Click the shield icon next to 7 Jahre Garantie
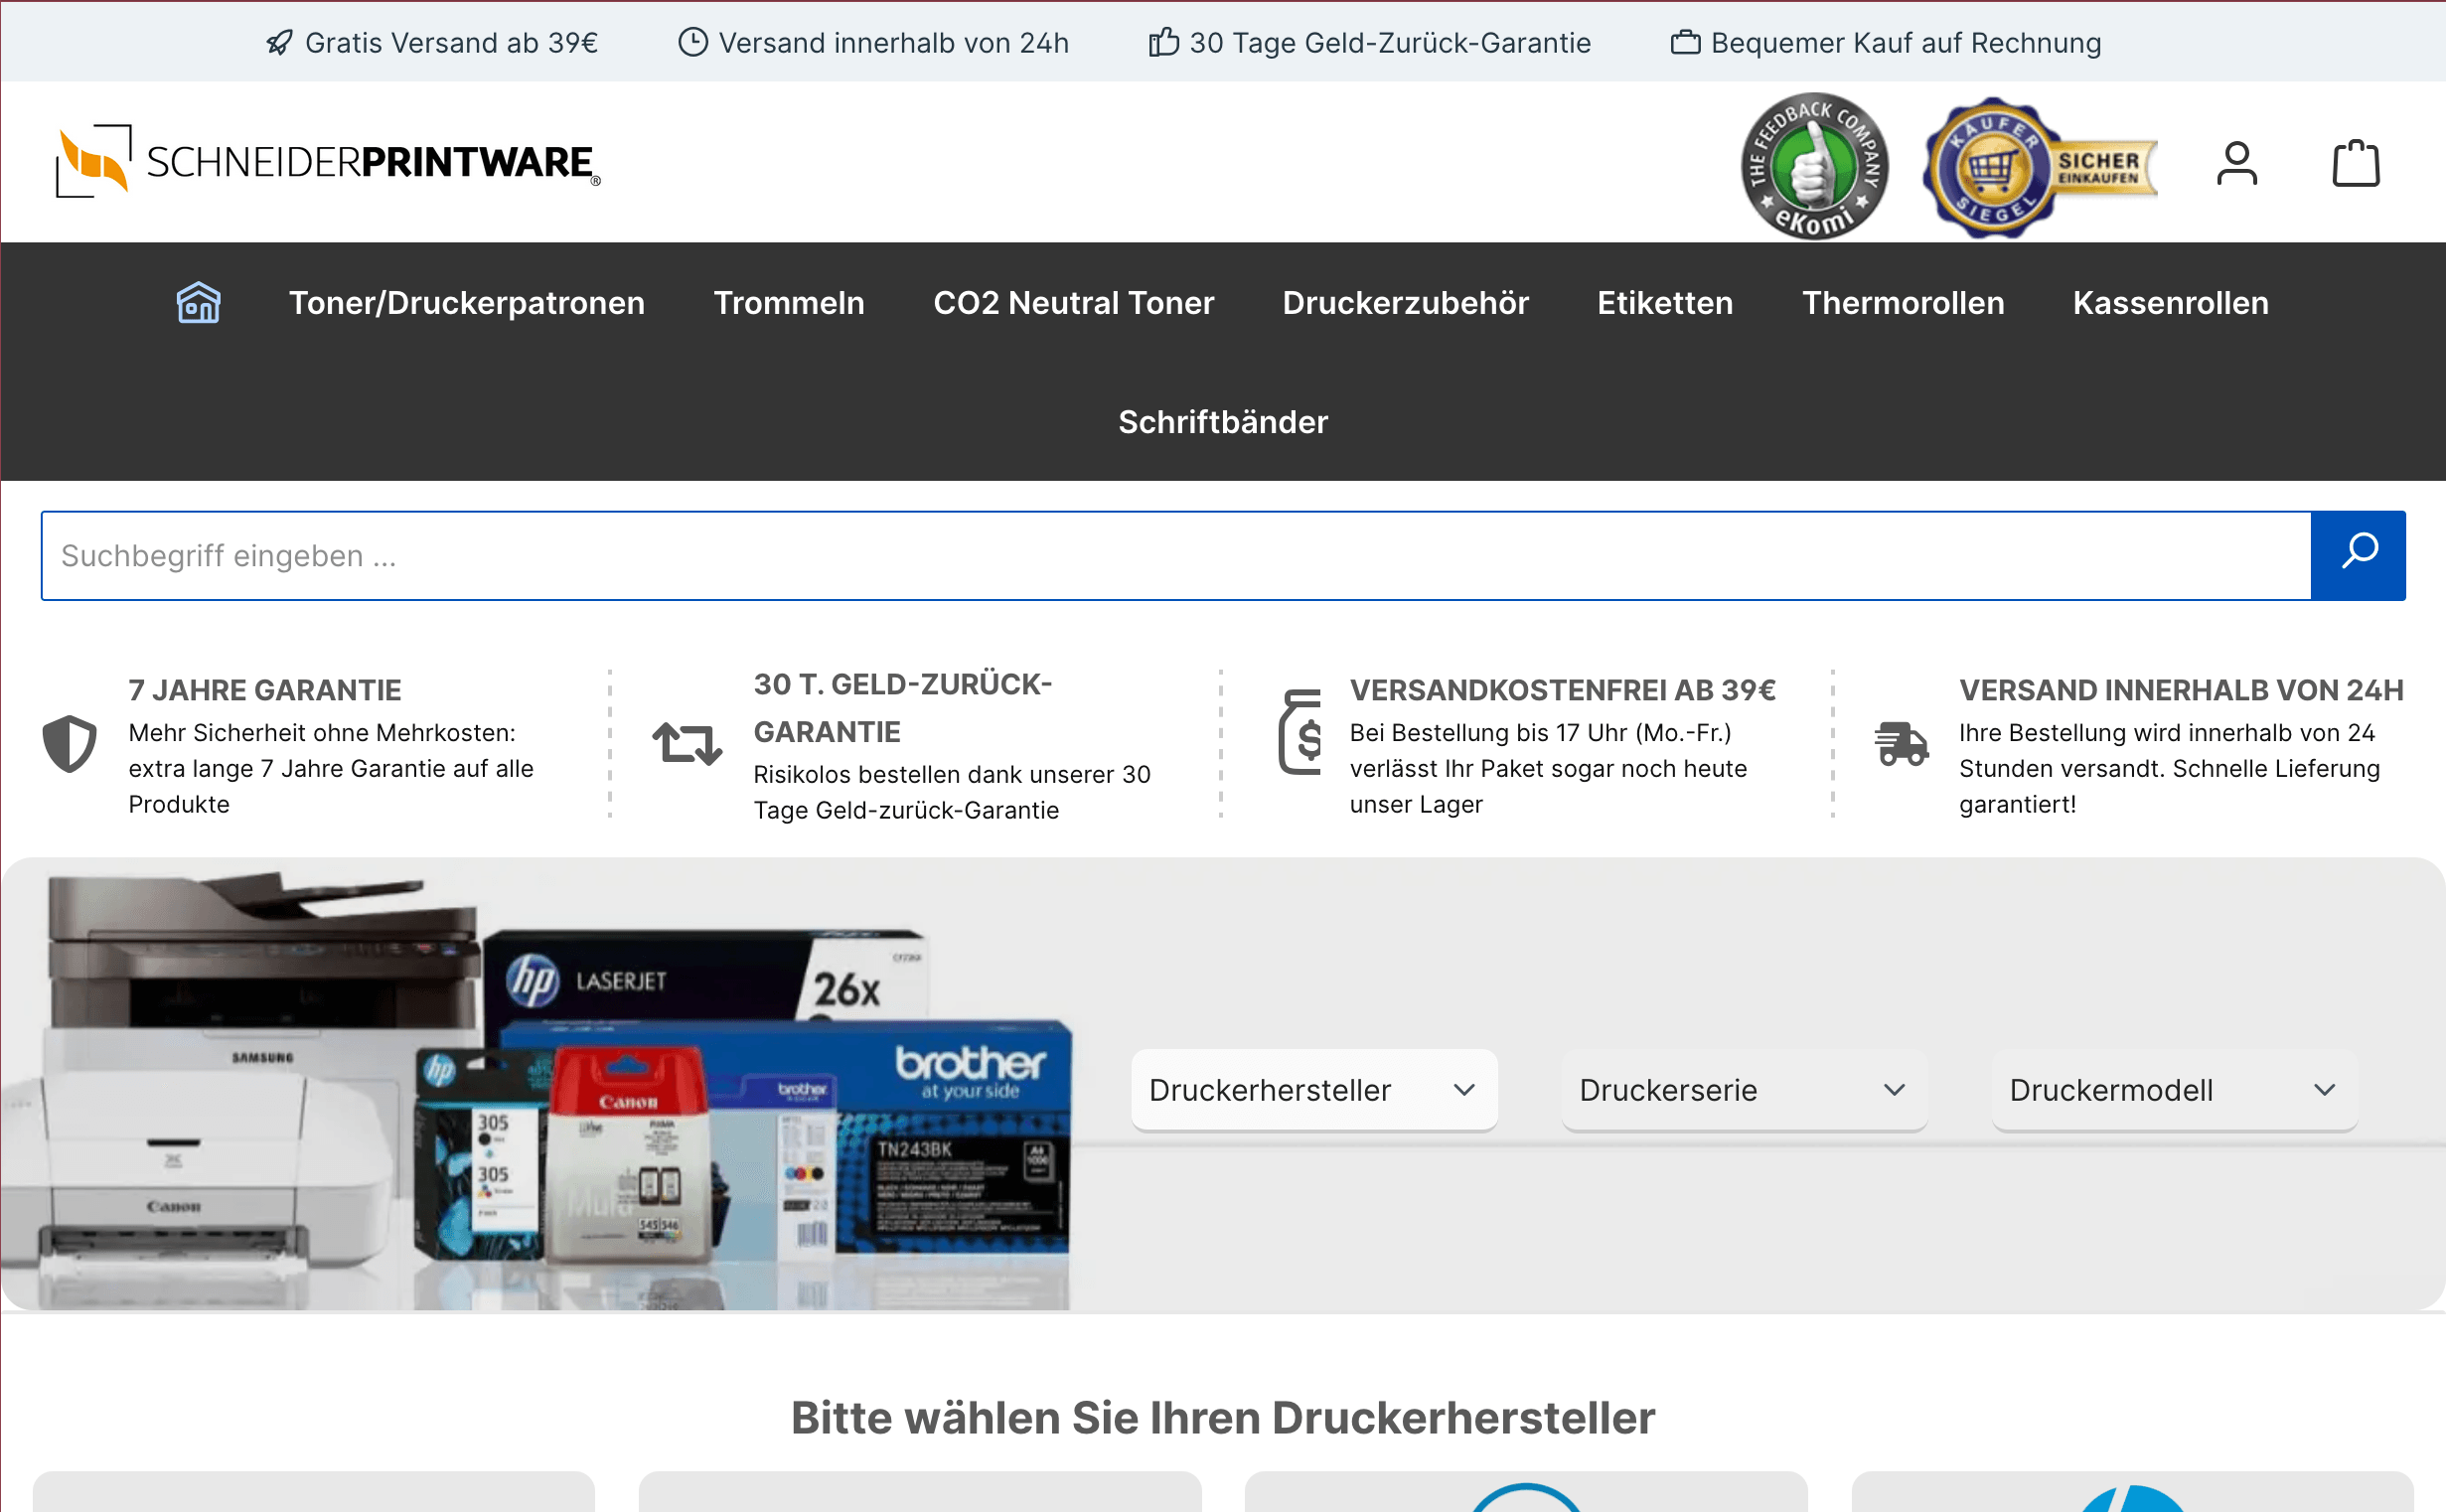 click(x=69, y=744)
